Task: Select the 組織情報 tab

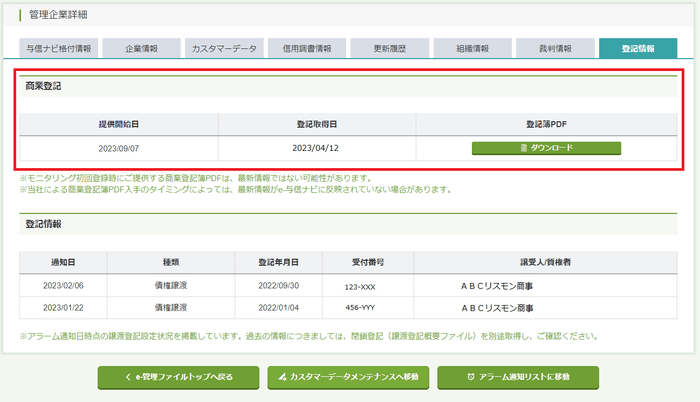Action: [x=473, y=47]
